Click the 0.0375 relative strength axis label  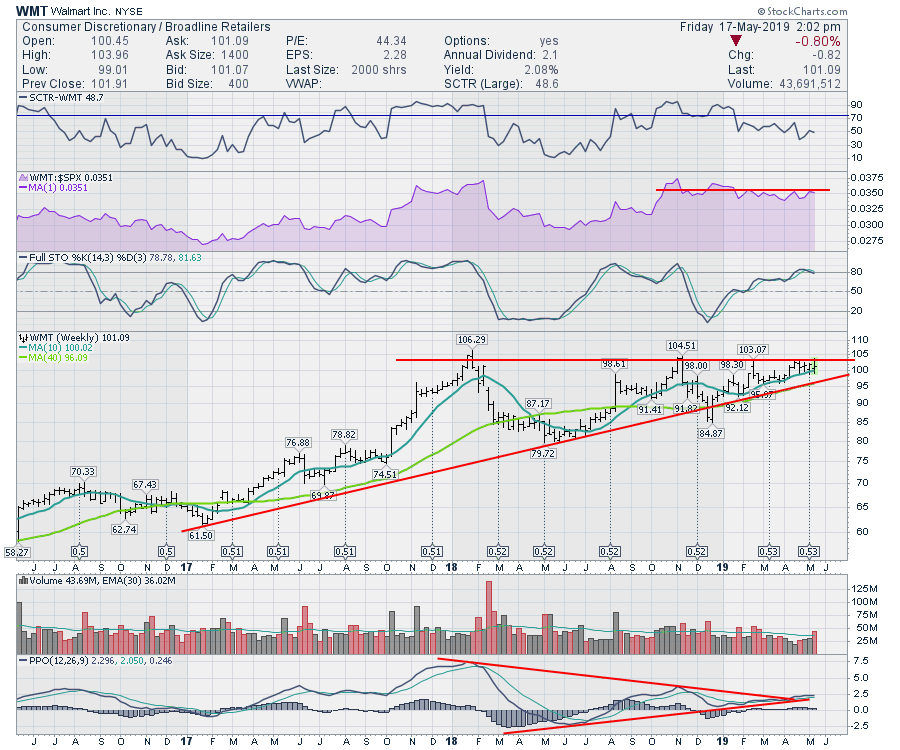point(867,177)
